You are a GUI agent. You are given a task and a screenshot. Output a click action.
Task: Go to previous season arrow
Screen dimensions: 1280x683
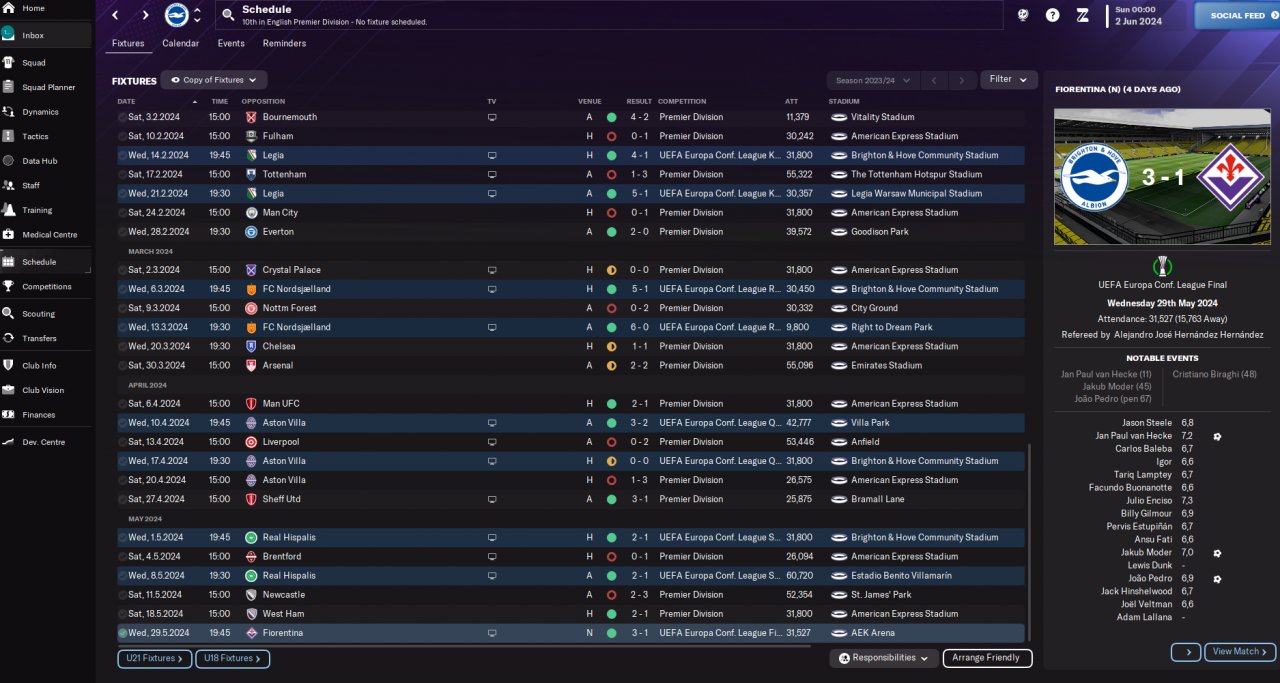tap(933, 80)
